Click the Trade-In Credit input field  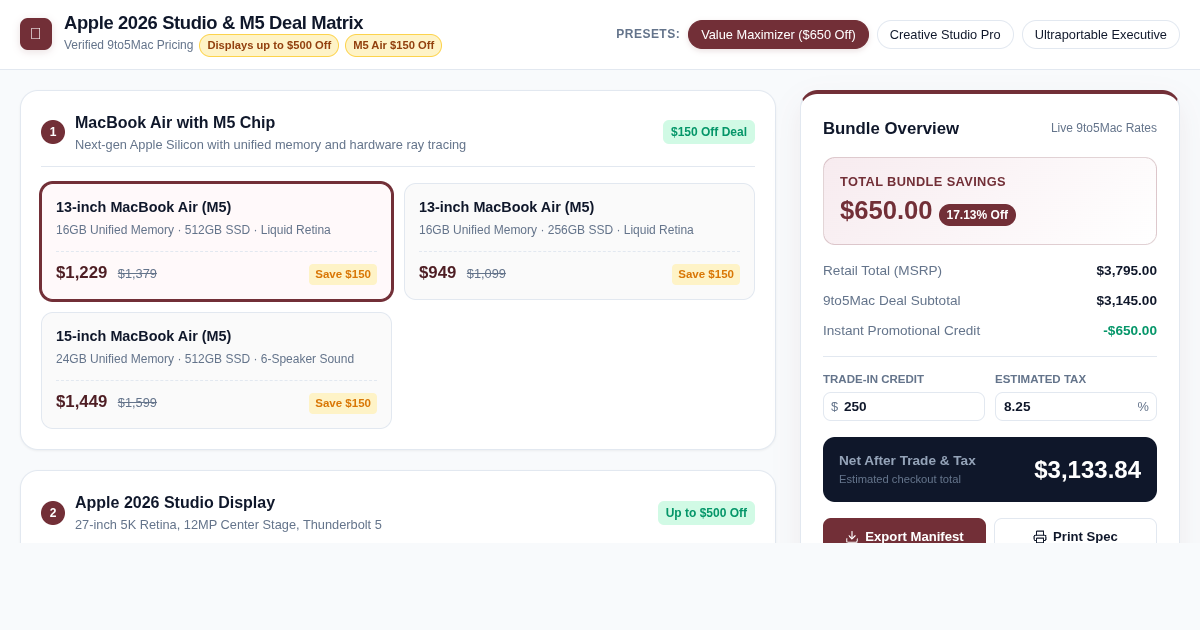click(904, 406)
